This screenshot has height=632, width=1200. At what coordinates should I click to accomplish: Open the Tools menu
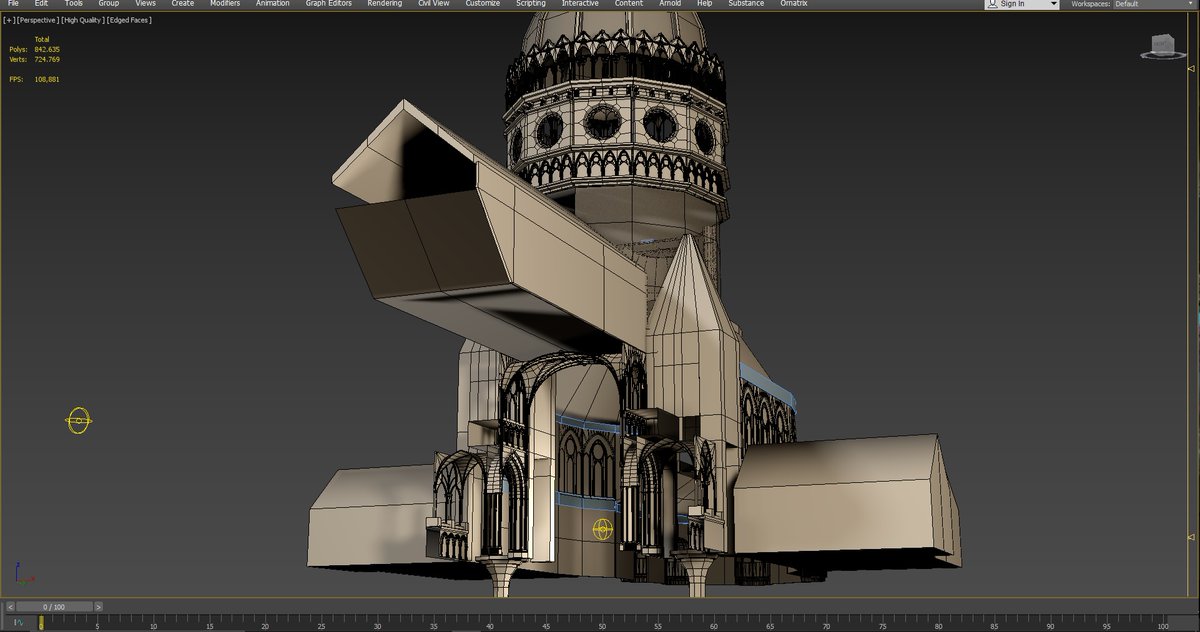(x=74, y=3)
